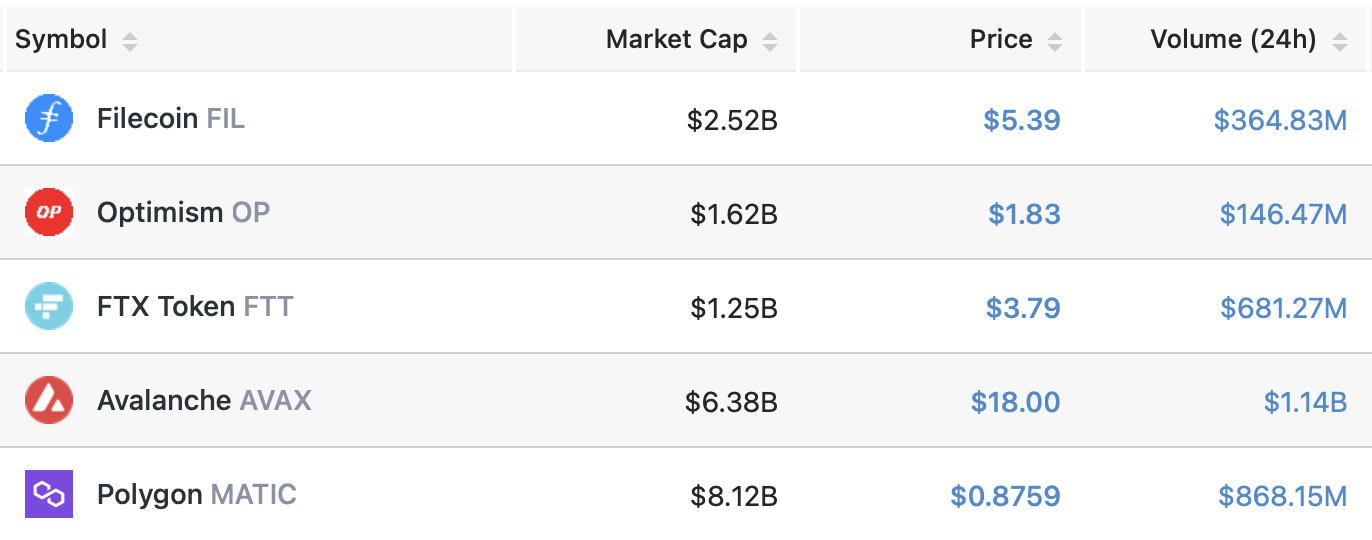Open the FTX Token FTT link
This screenshot has height=540, width=1372.
(195, 307)
